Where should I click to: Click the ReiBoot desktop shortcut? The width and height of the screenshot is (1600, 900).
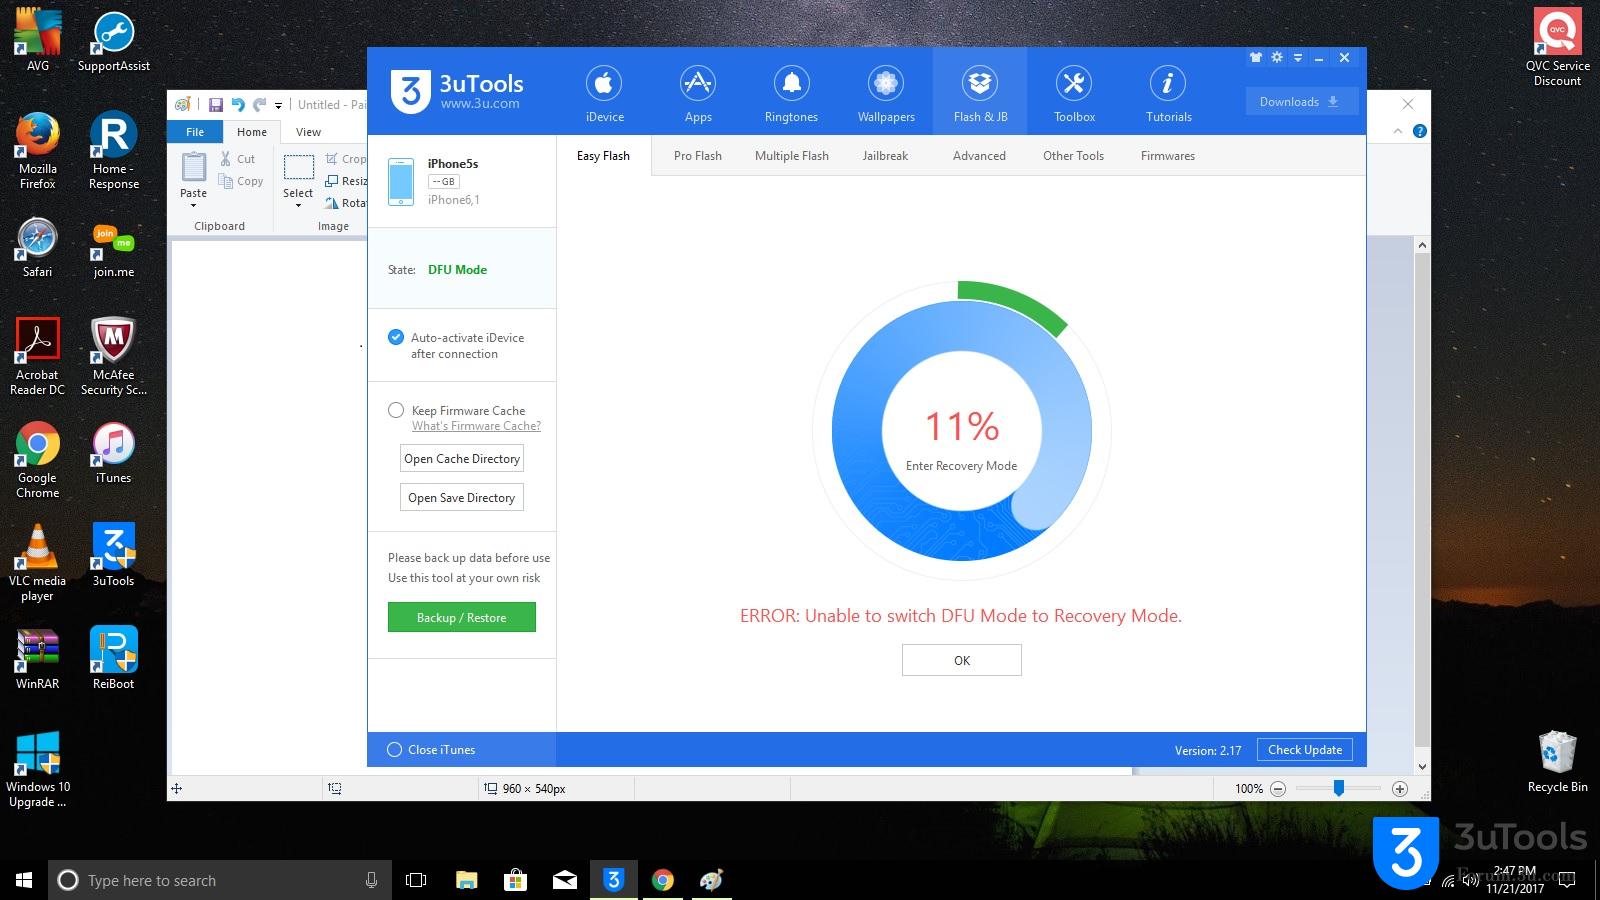point(113,658)
